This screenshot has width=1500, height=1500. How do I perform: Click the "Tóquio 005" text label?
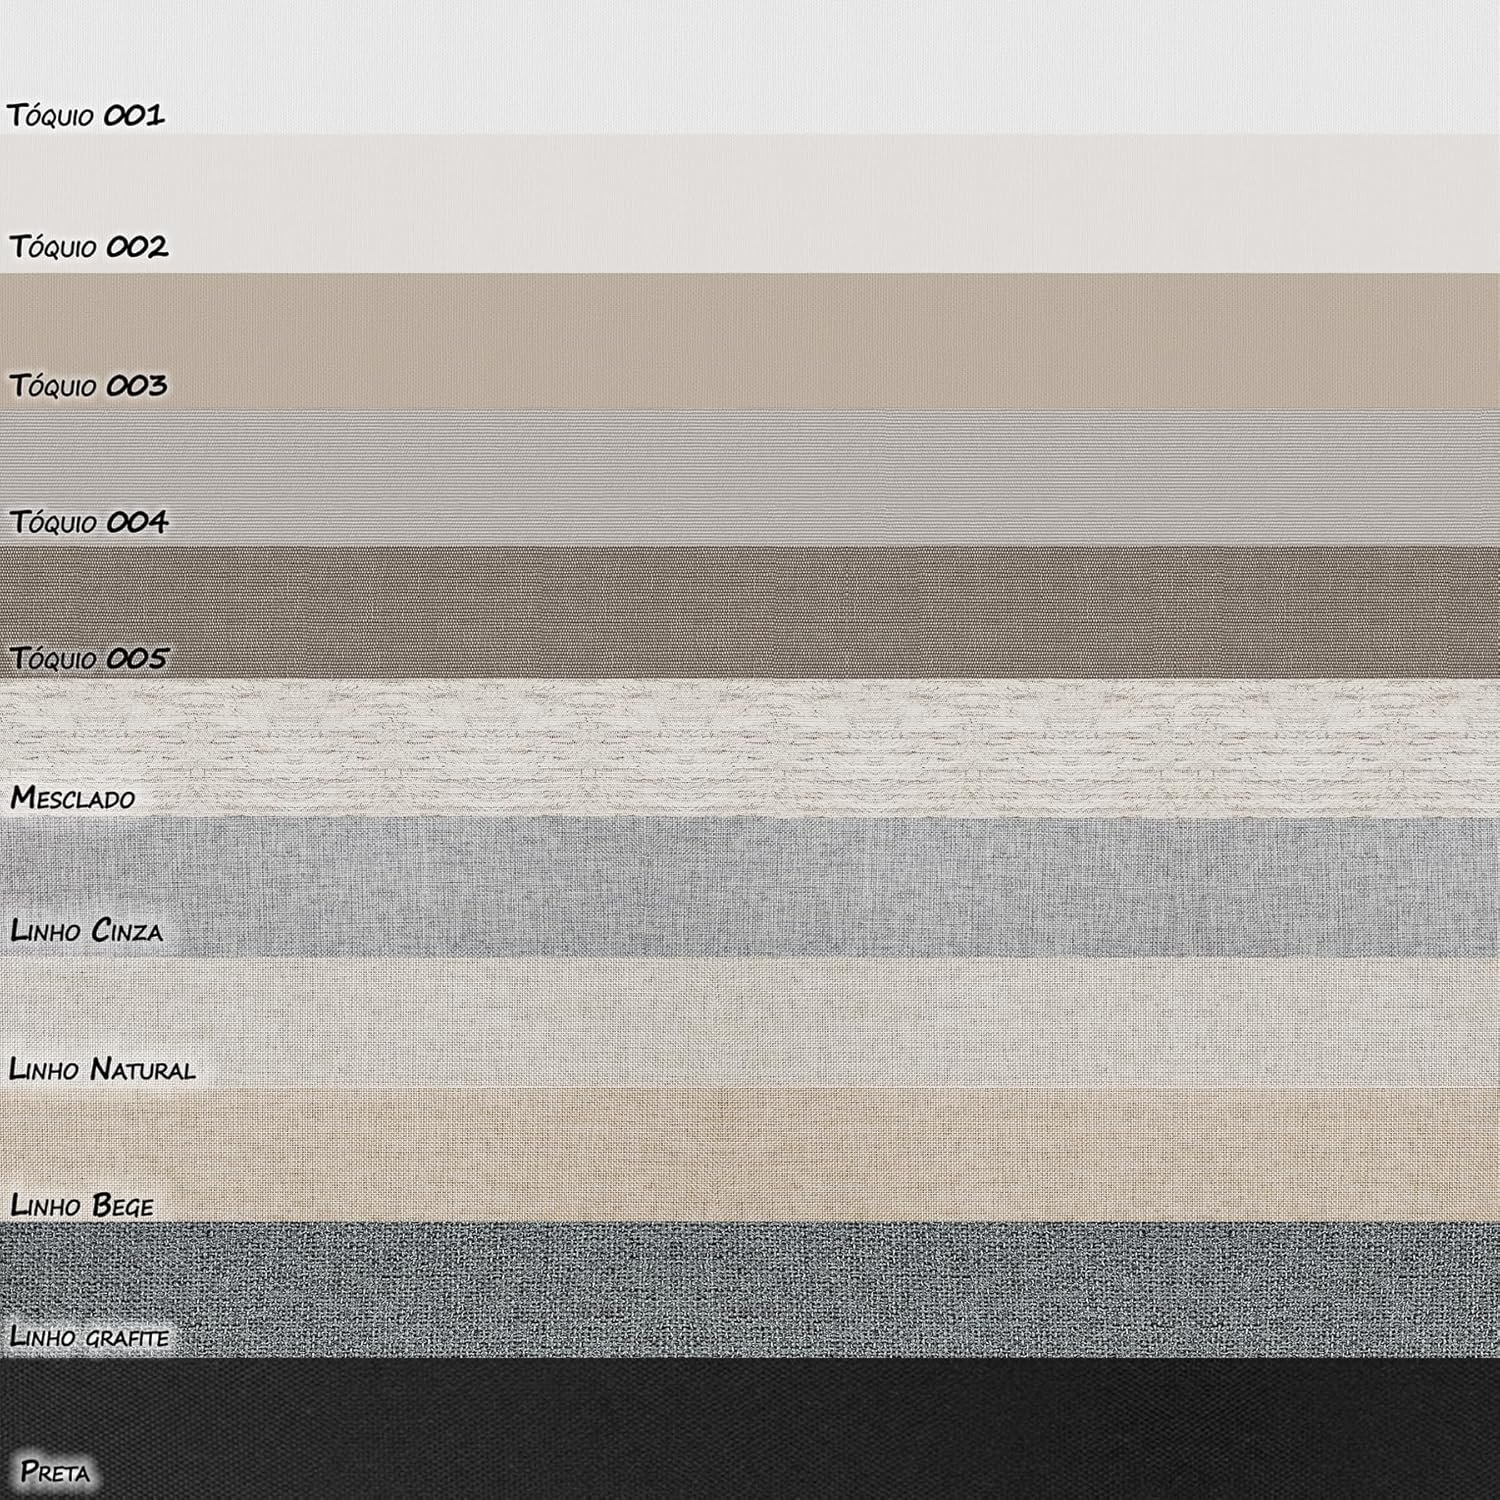pyautogui.click(x=88, y=658)
